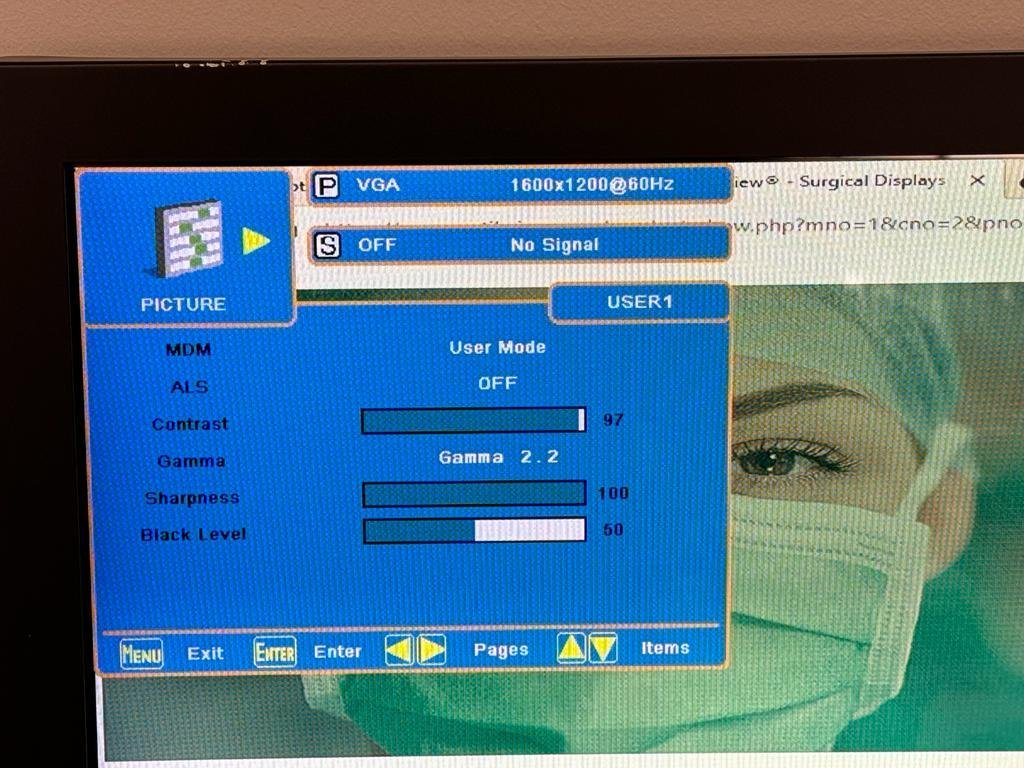Click the P primary input icon

(327, 185)
